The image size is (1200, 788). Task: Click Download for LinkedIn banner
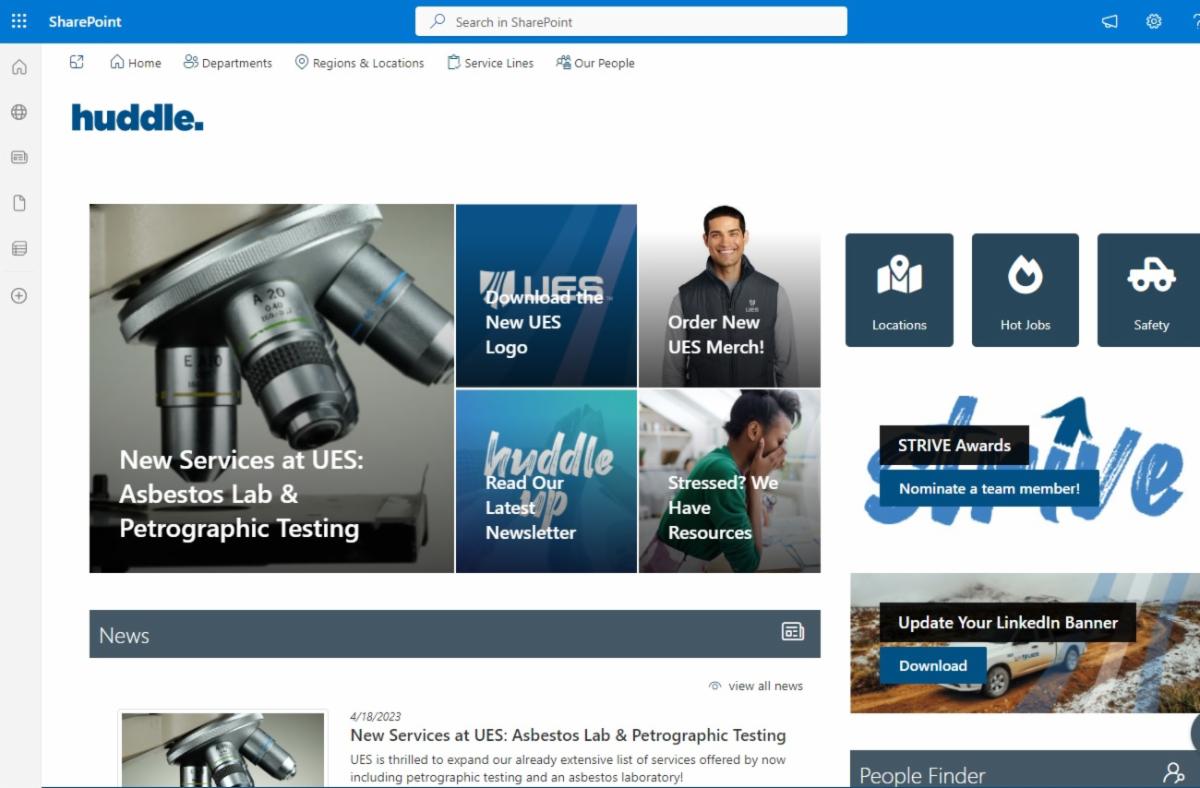(x=932, y=666)
